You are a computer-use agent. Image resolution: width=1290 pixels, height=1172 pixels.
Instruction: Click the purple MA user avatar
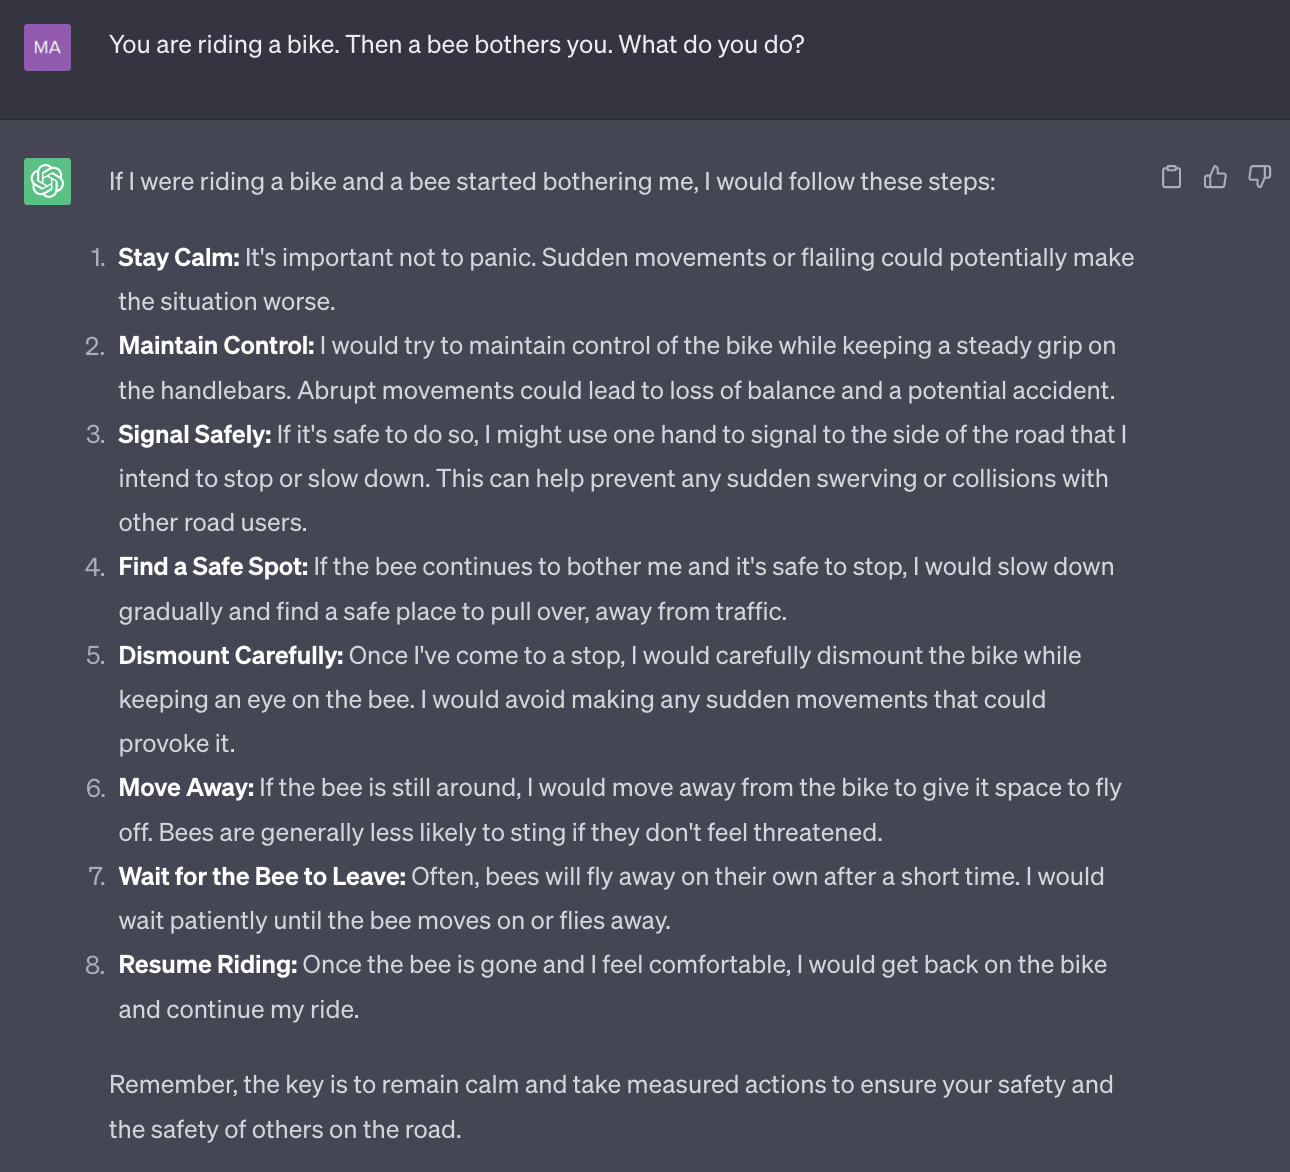tap(47, 47)
